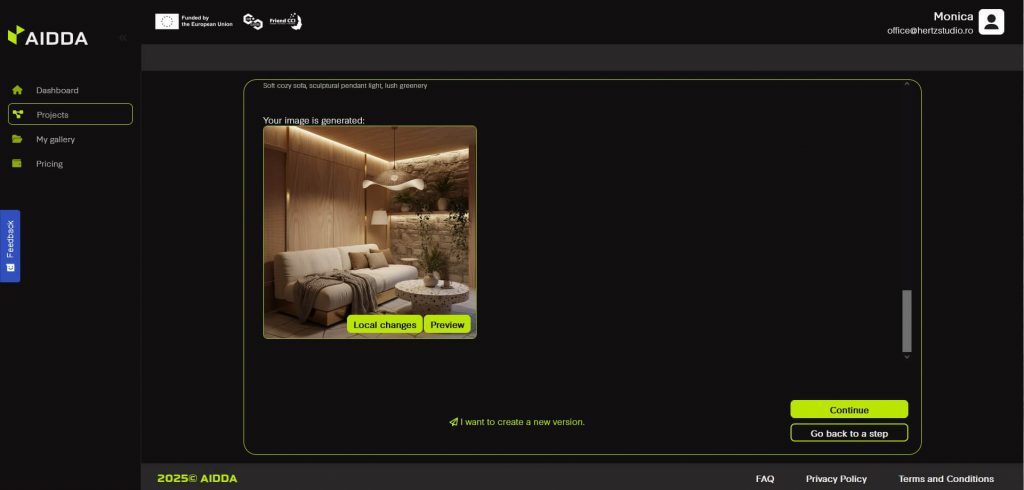Collapse the sidebar with the double-chevron
The image size is (1024, 490).
pyautogui.click(x=122, y=37)
